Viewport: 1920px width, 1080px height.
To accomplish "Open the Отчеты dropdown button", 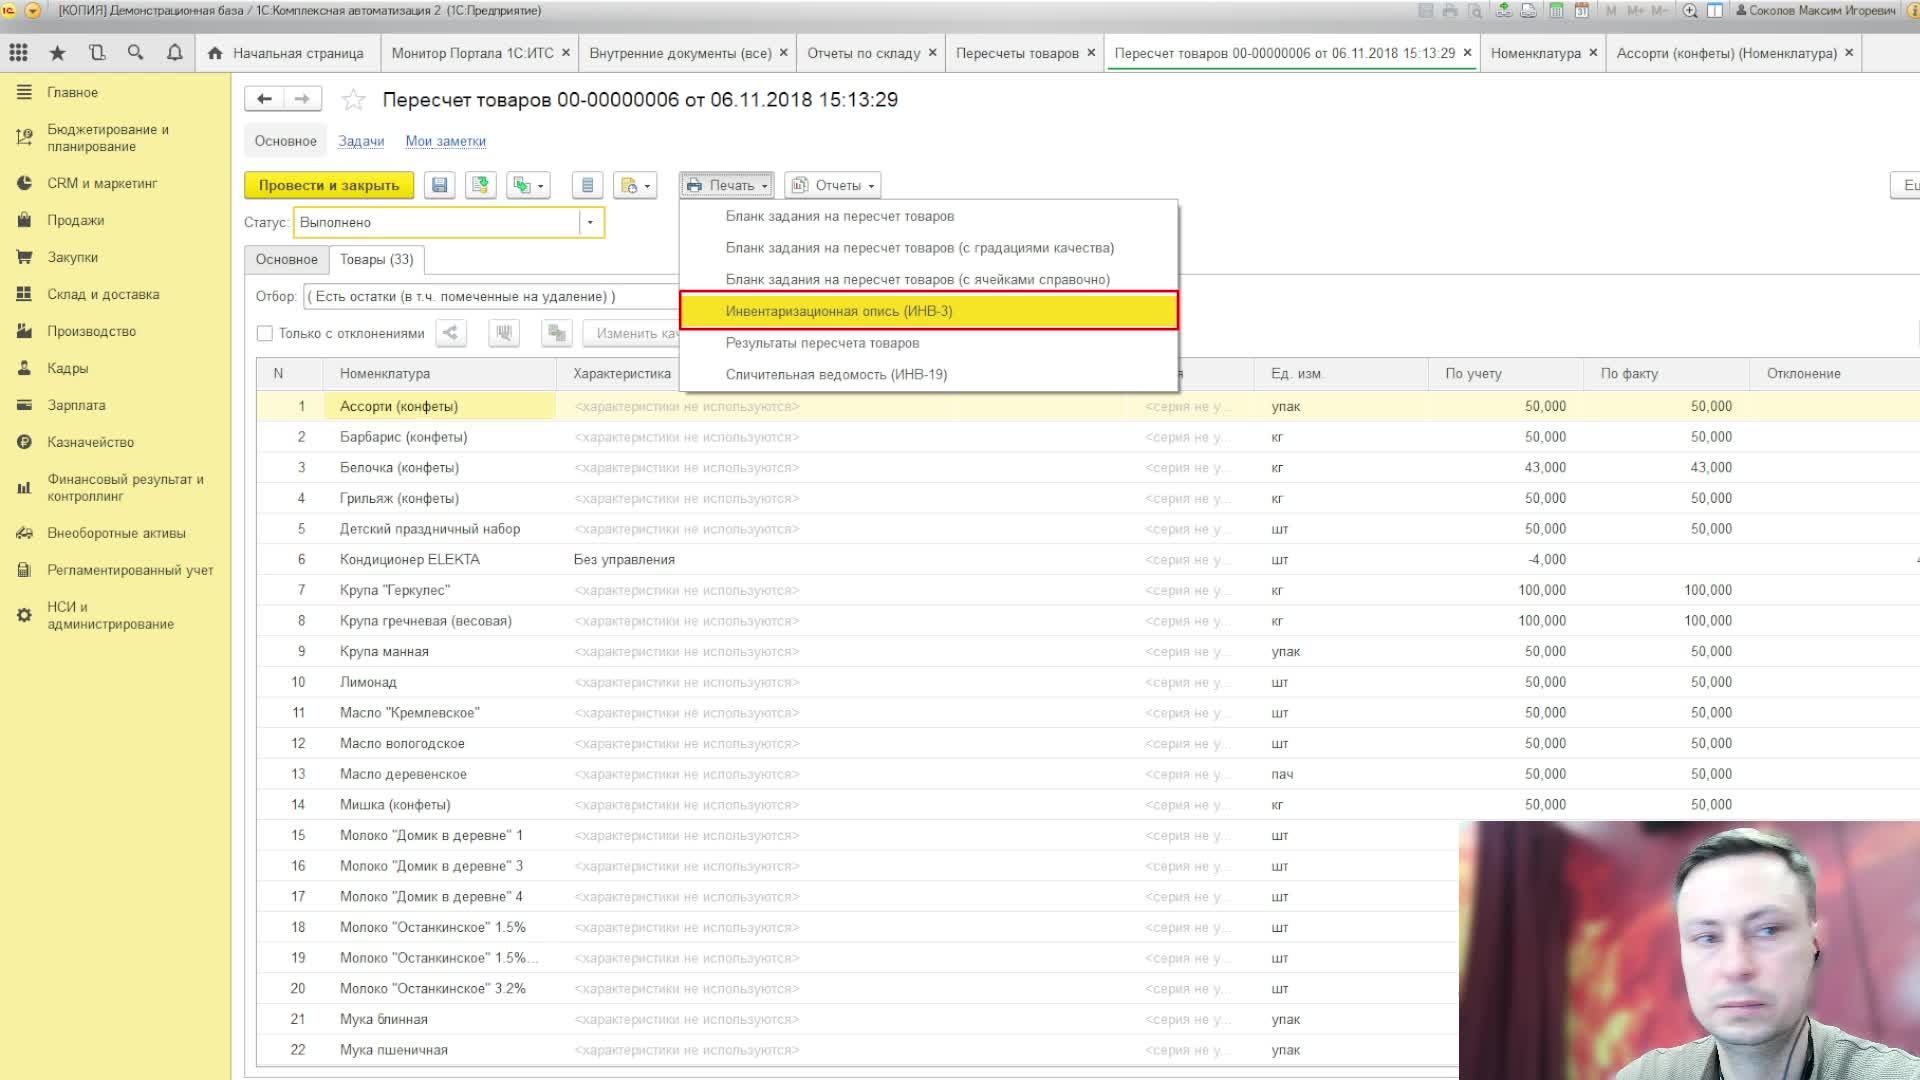I will click(833, 185).
